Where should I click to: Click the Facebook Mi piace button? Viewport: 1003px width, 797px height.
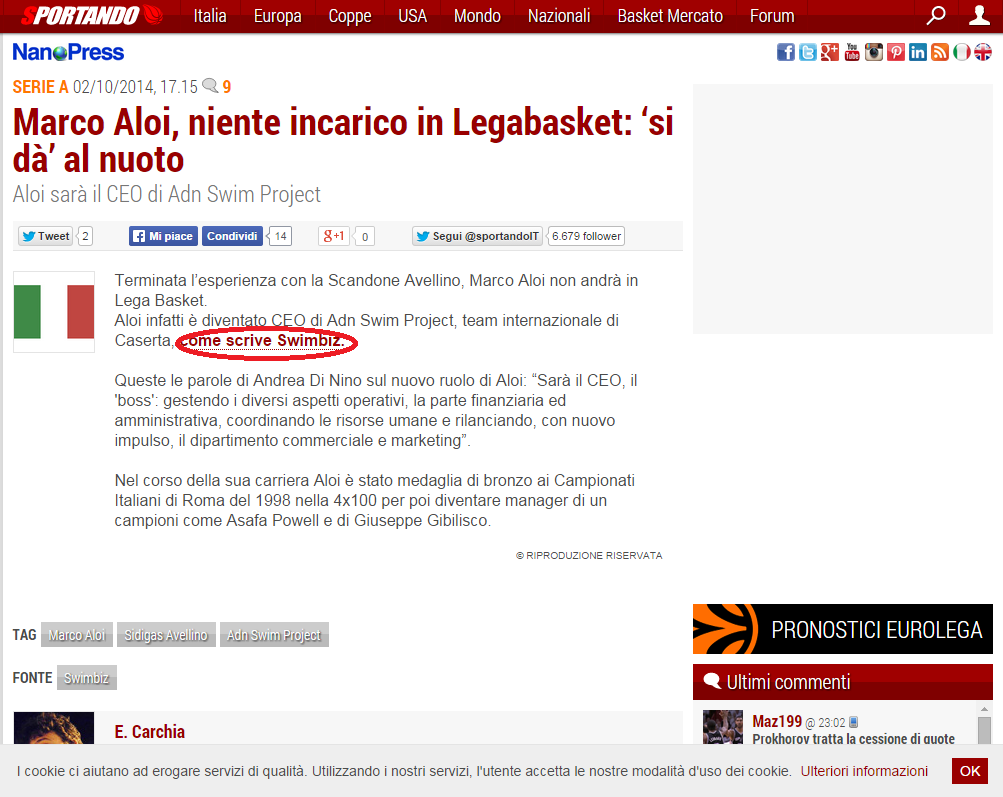(163, 236)
